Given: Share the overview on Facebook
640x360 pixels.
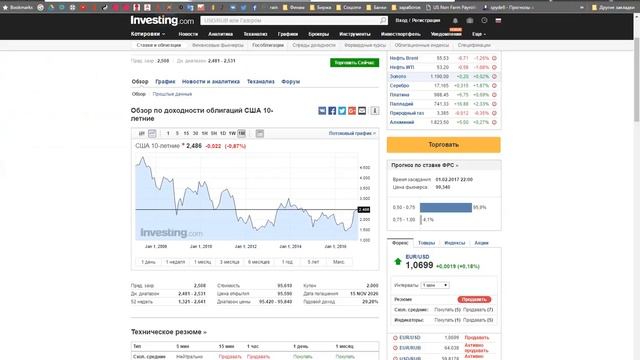Looking at the screenshot, I should tap(332, 111).
